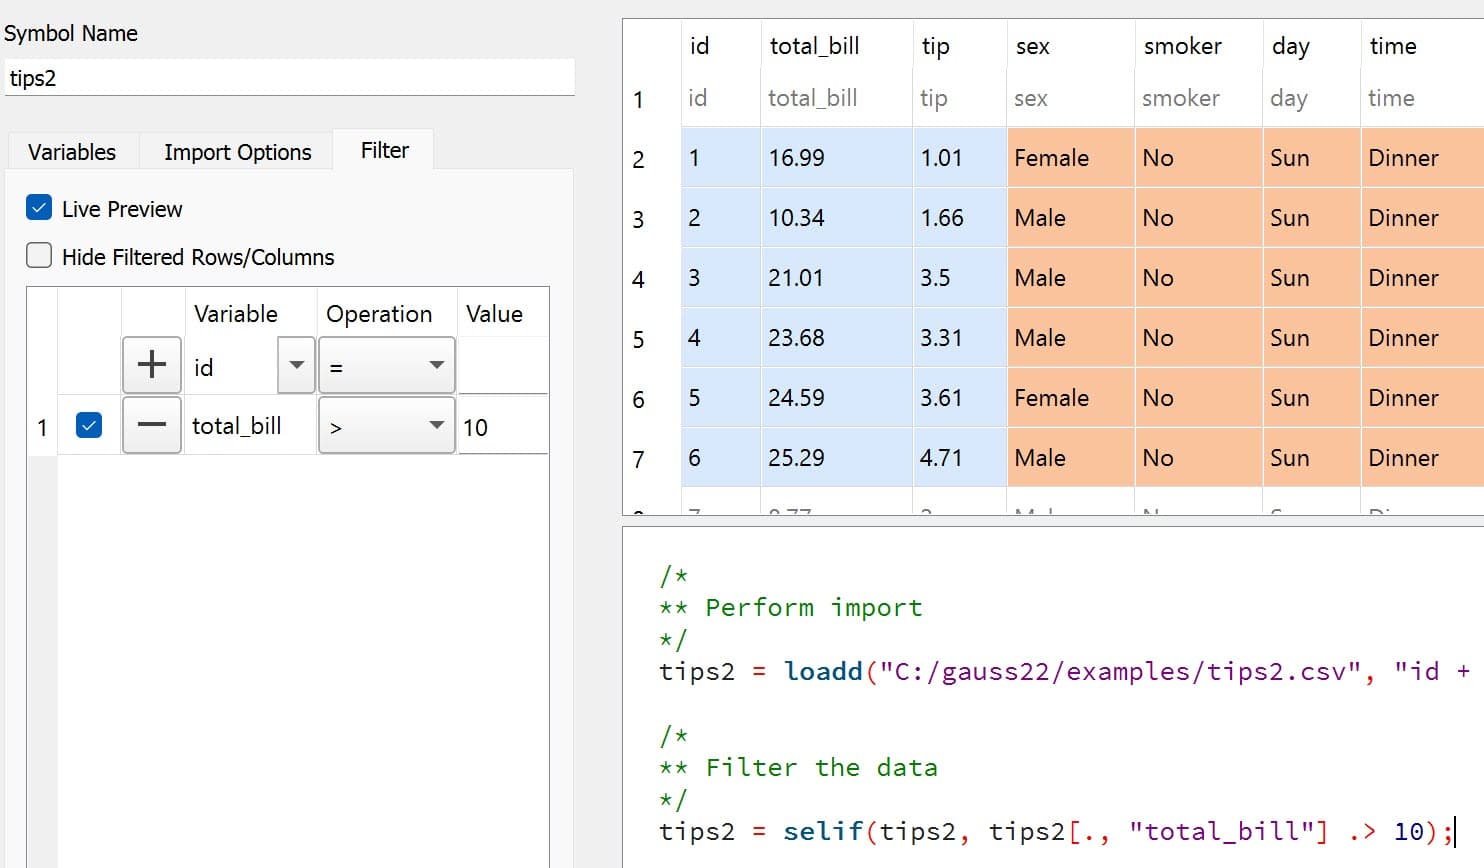Expand the equals operation dropdown
Screen dimensions: 1484x868
click(x=386, y=366)
